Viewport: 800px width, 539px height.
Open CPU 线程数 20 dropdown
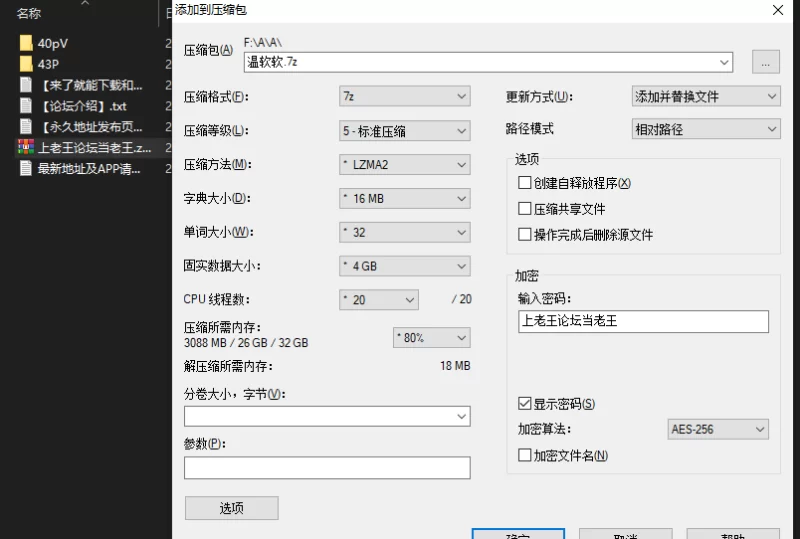click(379, 300)
